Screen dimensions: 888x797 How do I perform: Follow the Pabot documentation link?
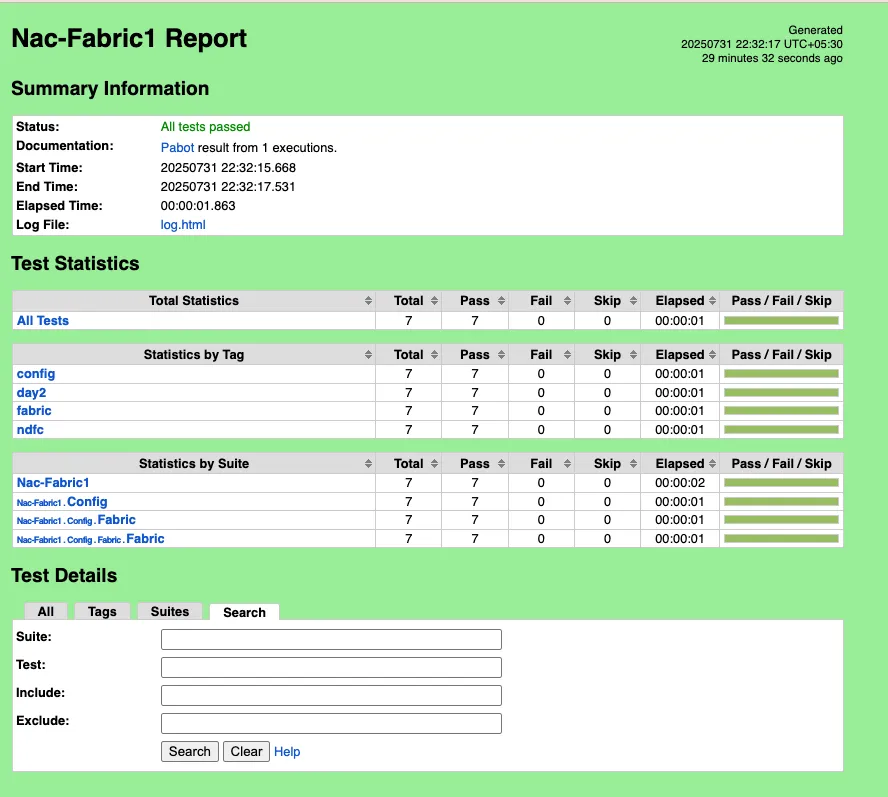[177, 147]
